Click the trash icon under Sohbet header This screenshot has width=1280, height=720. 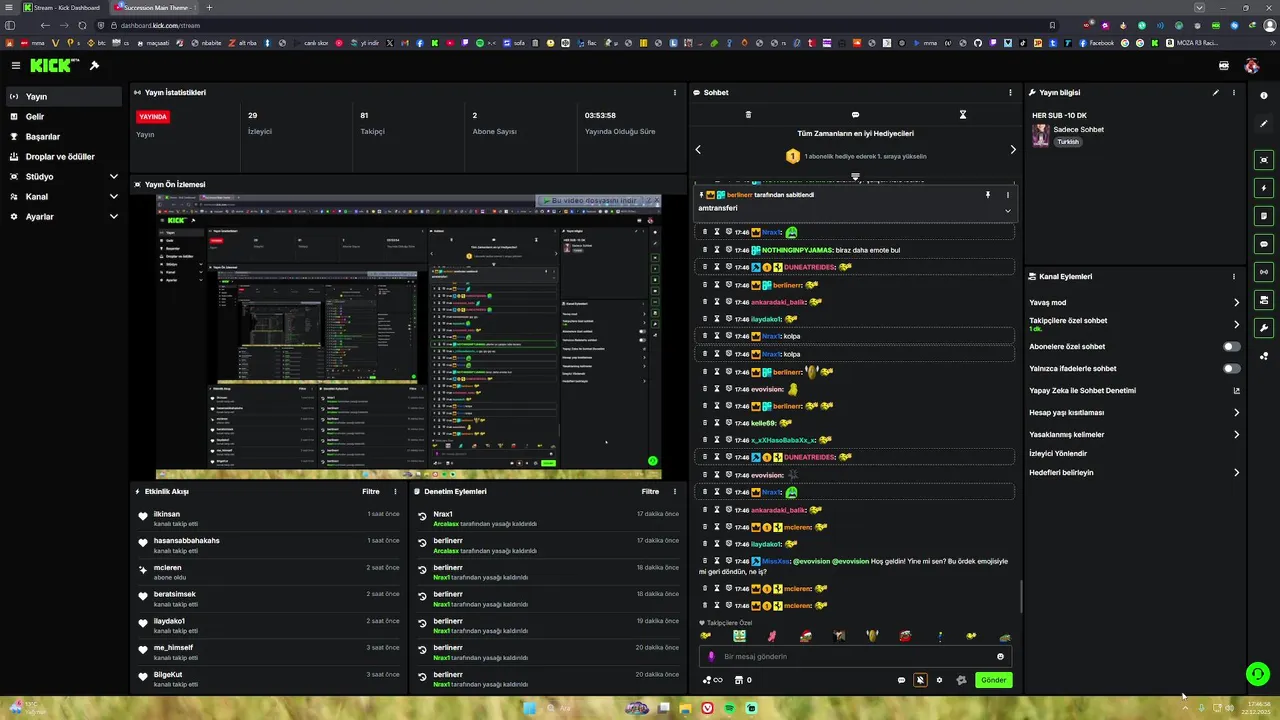point(748,115)
